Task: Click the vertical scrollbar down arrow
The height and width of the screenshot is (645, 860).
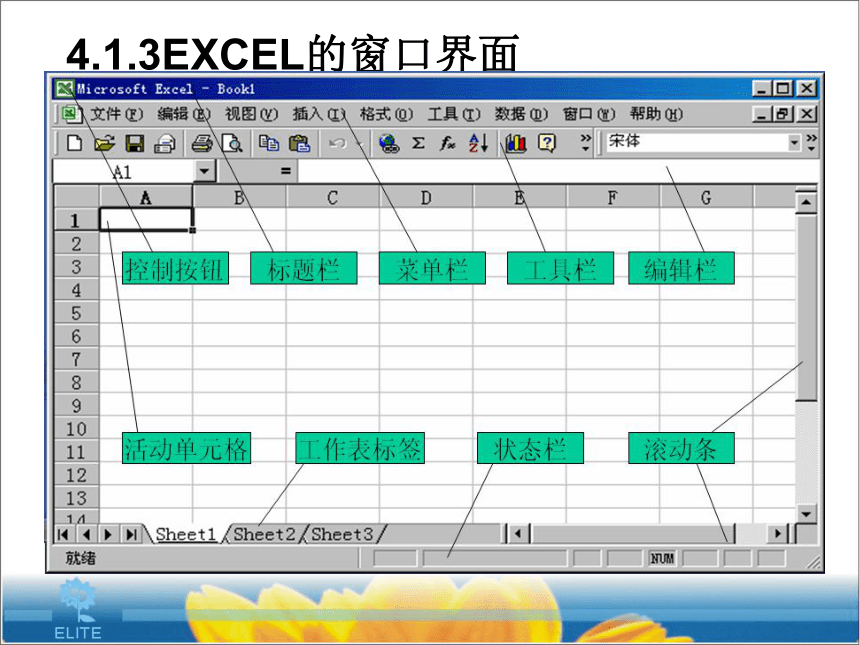Action: tap(806, 514)
